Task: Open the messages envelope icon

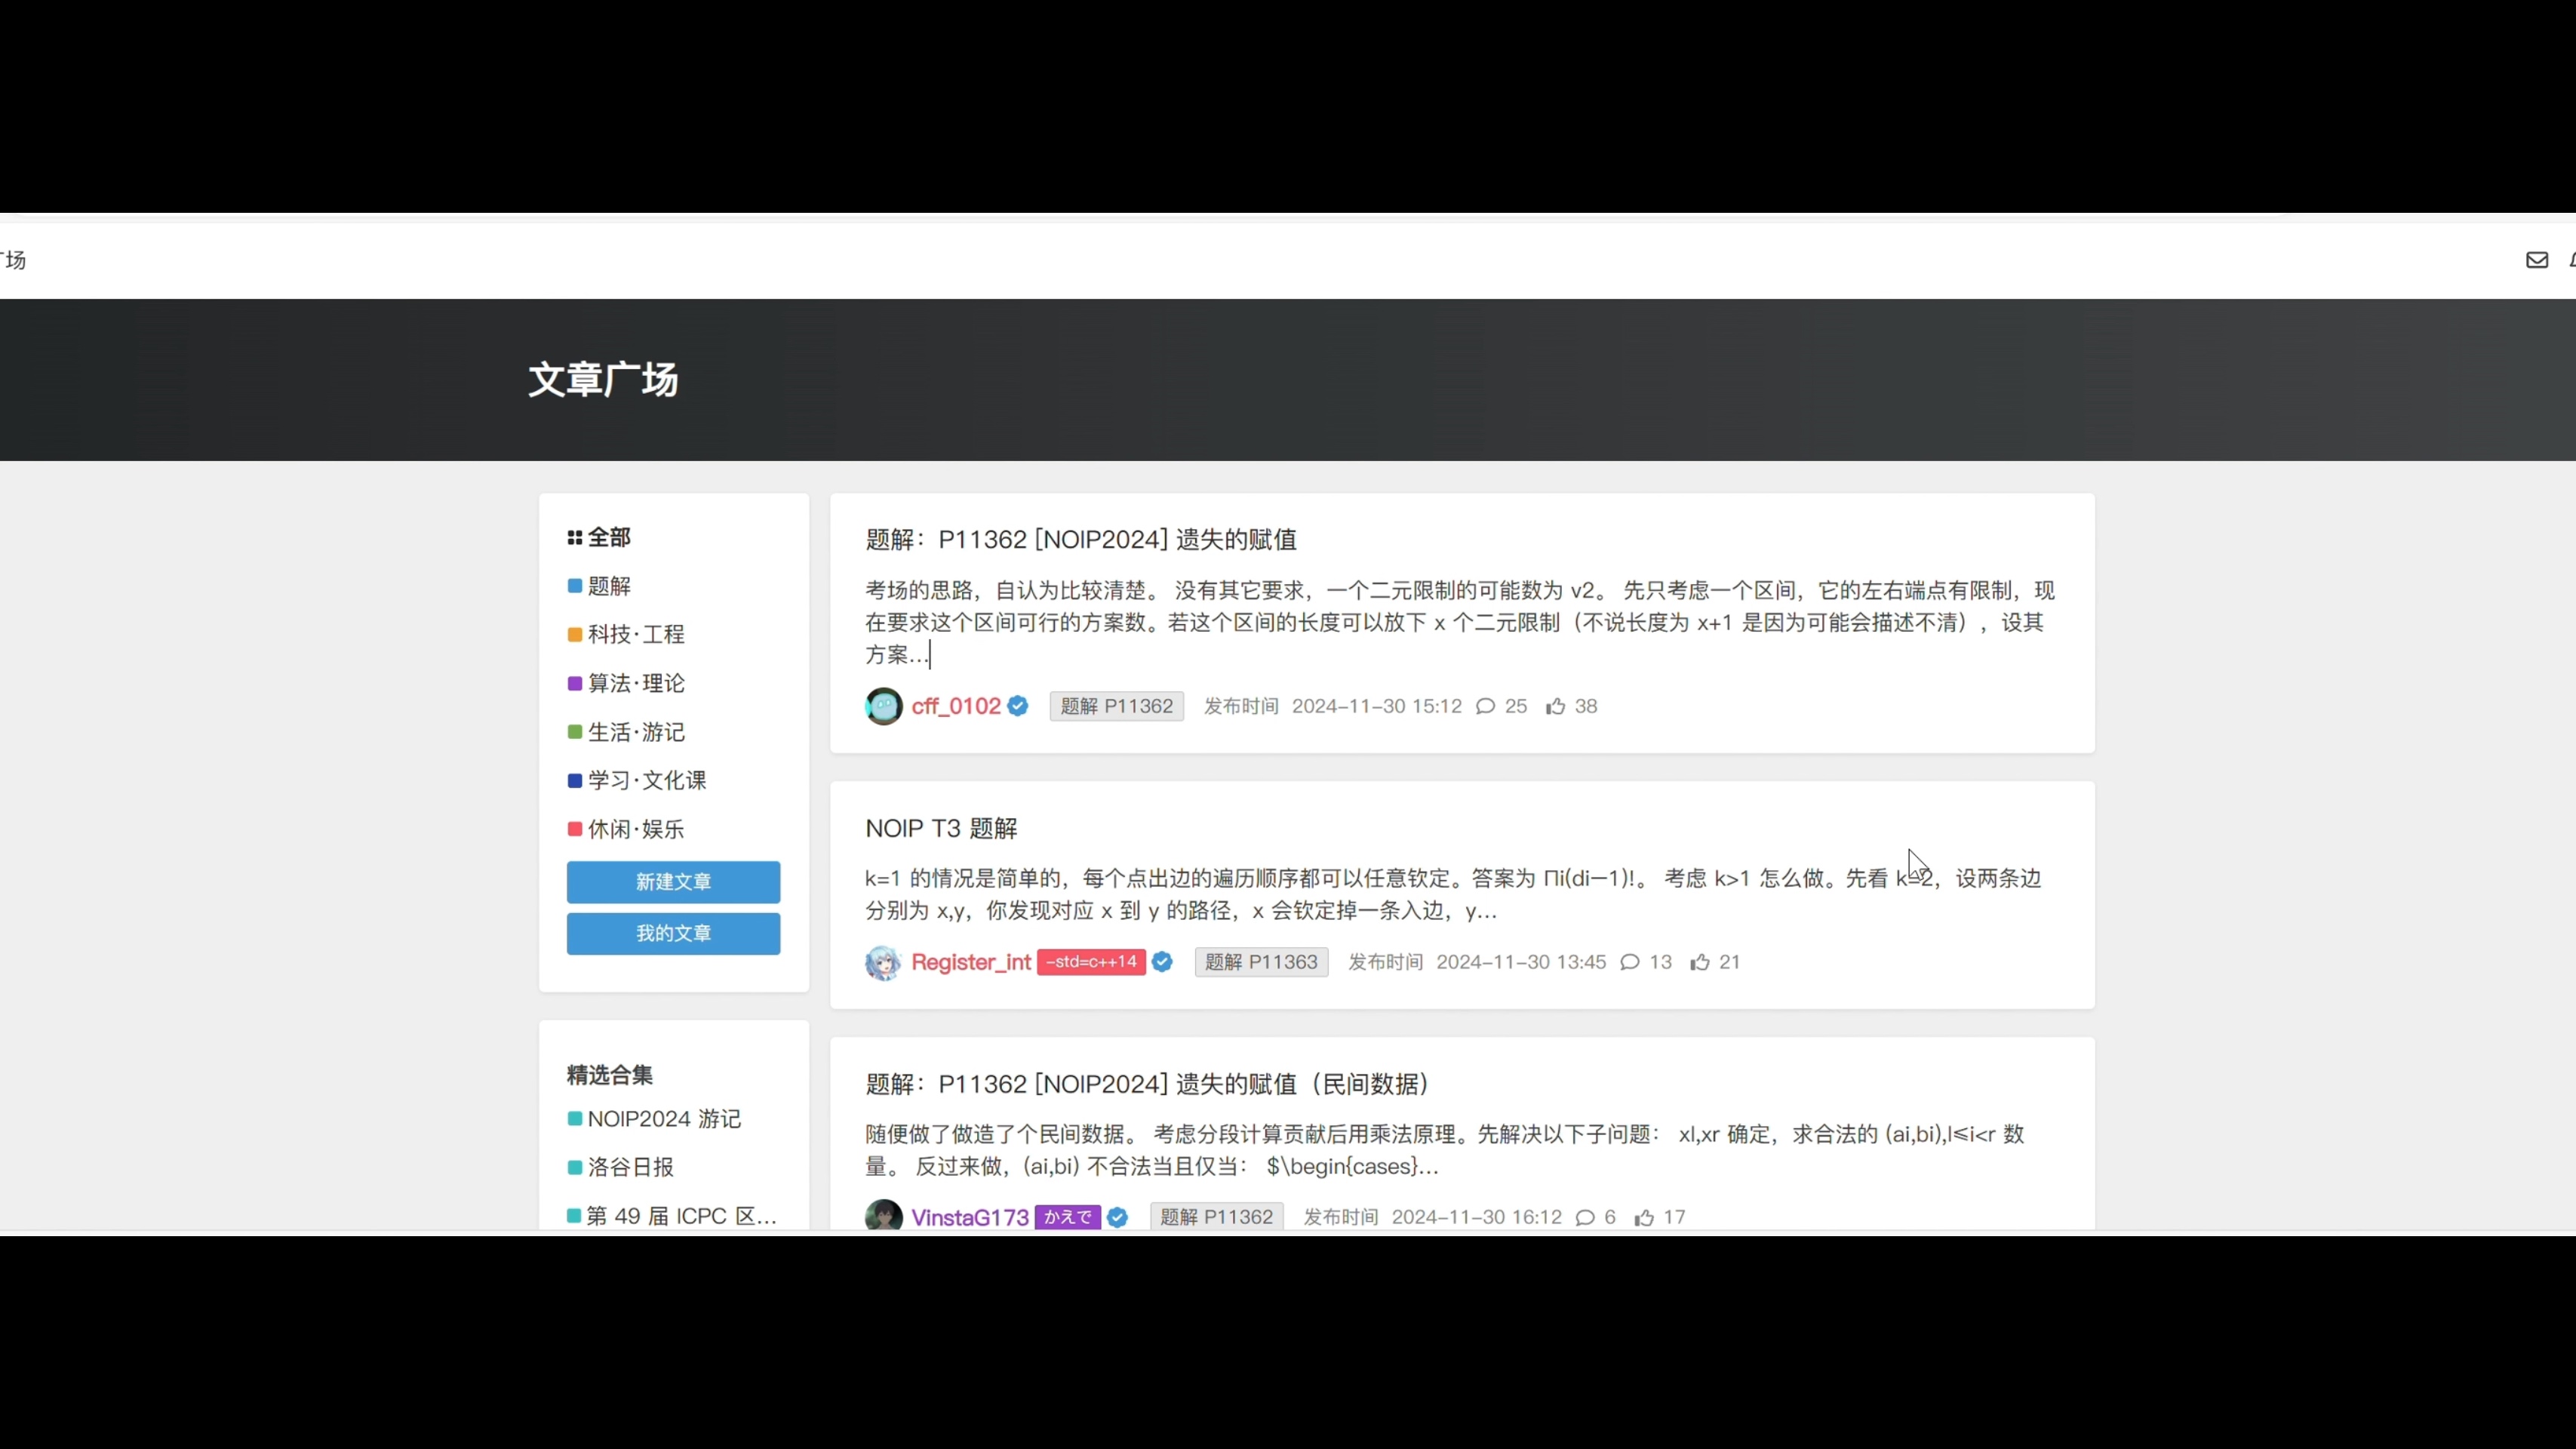Action: [x=2537, y=260]
